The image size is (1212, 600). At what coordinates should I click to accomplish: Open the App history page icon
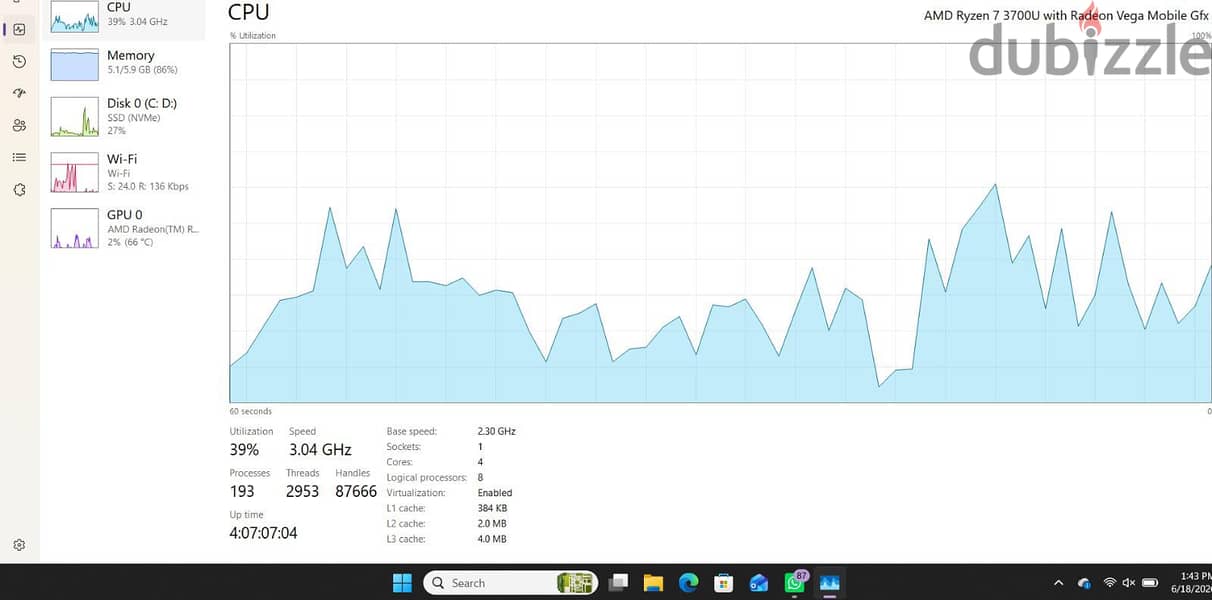[19, 62]
